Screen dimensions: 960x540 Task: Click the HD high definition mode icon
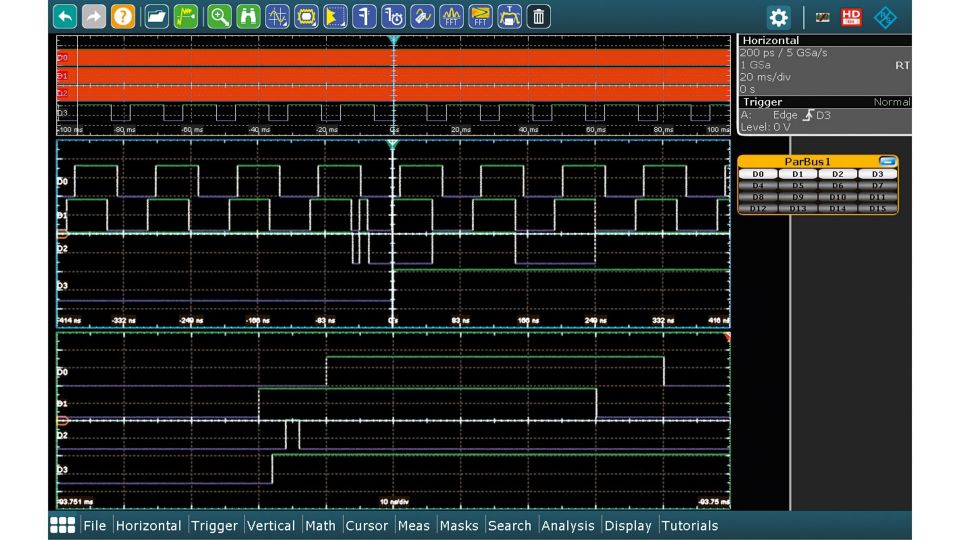851,17
